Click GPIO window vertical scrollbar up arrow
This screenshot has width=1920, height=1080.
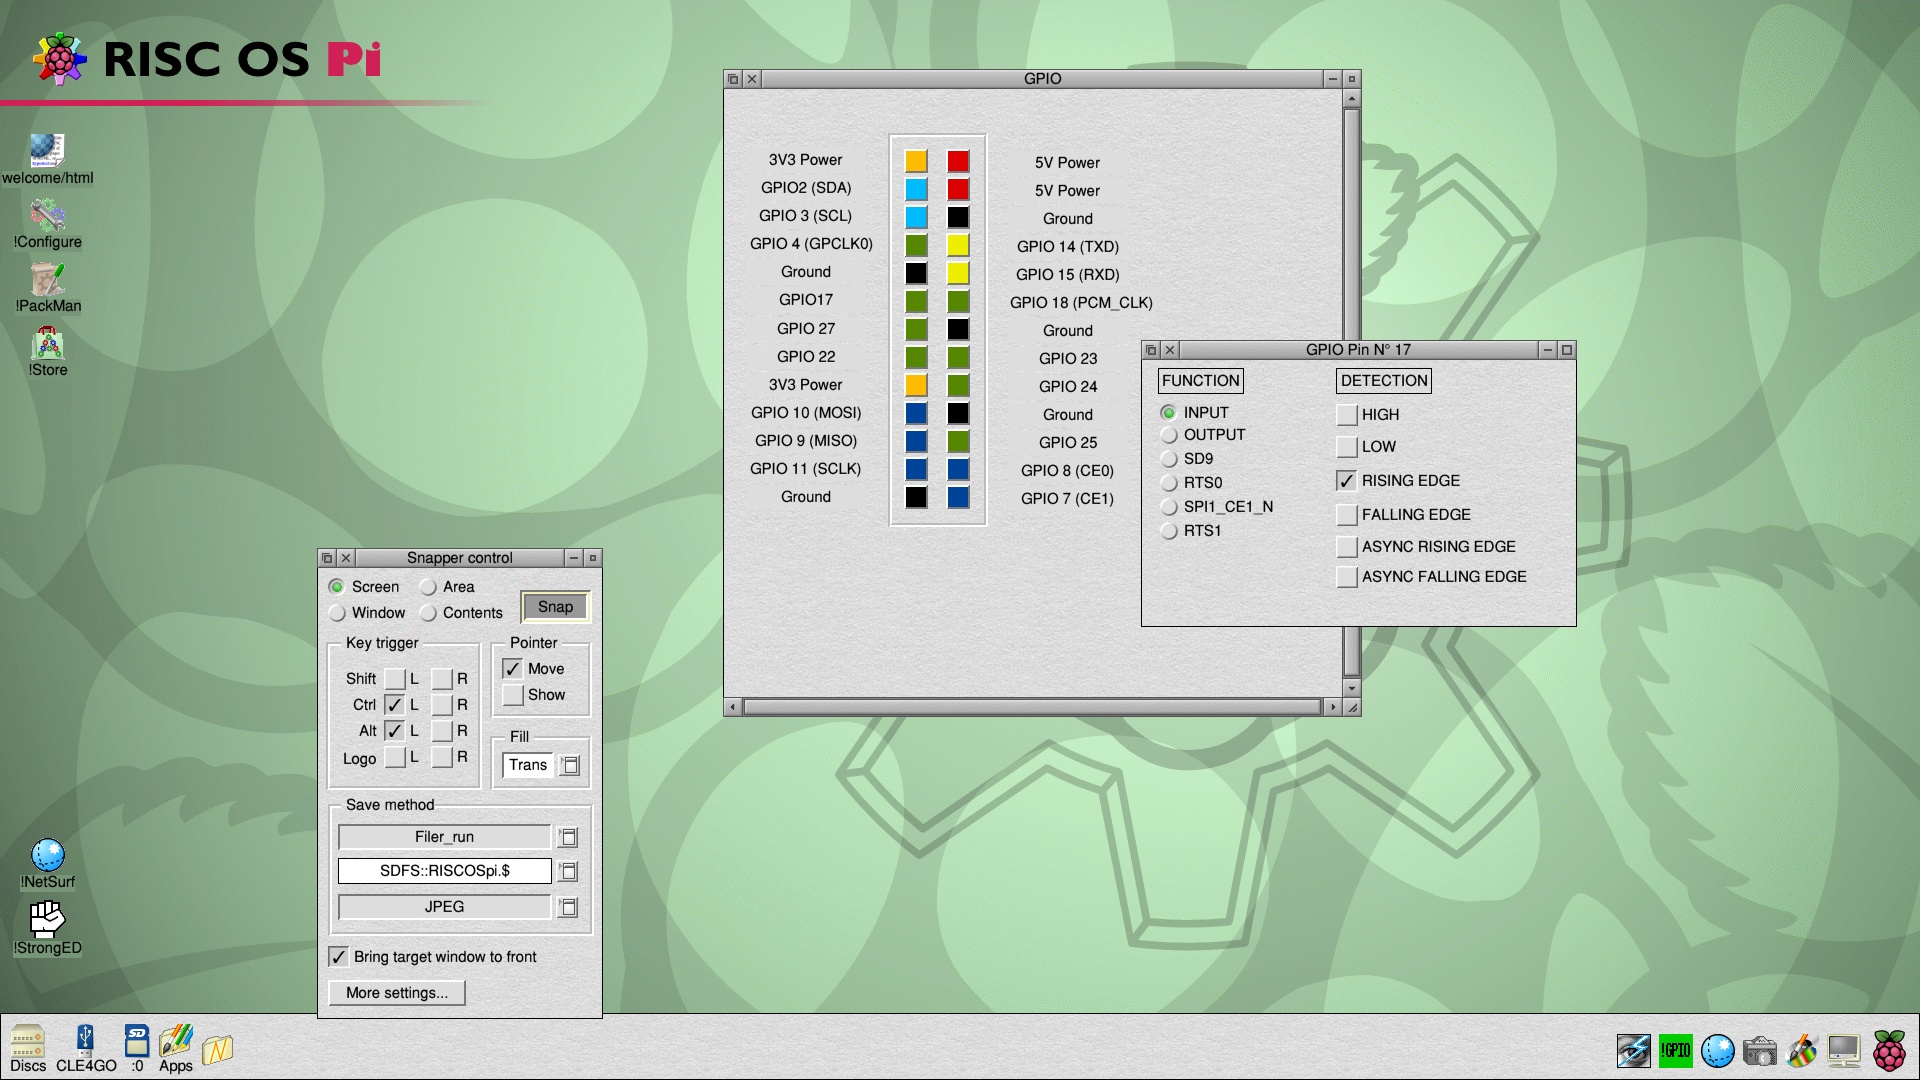click(x=1352, y=98)
